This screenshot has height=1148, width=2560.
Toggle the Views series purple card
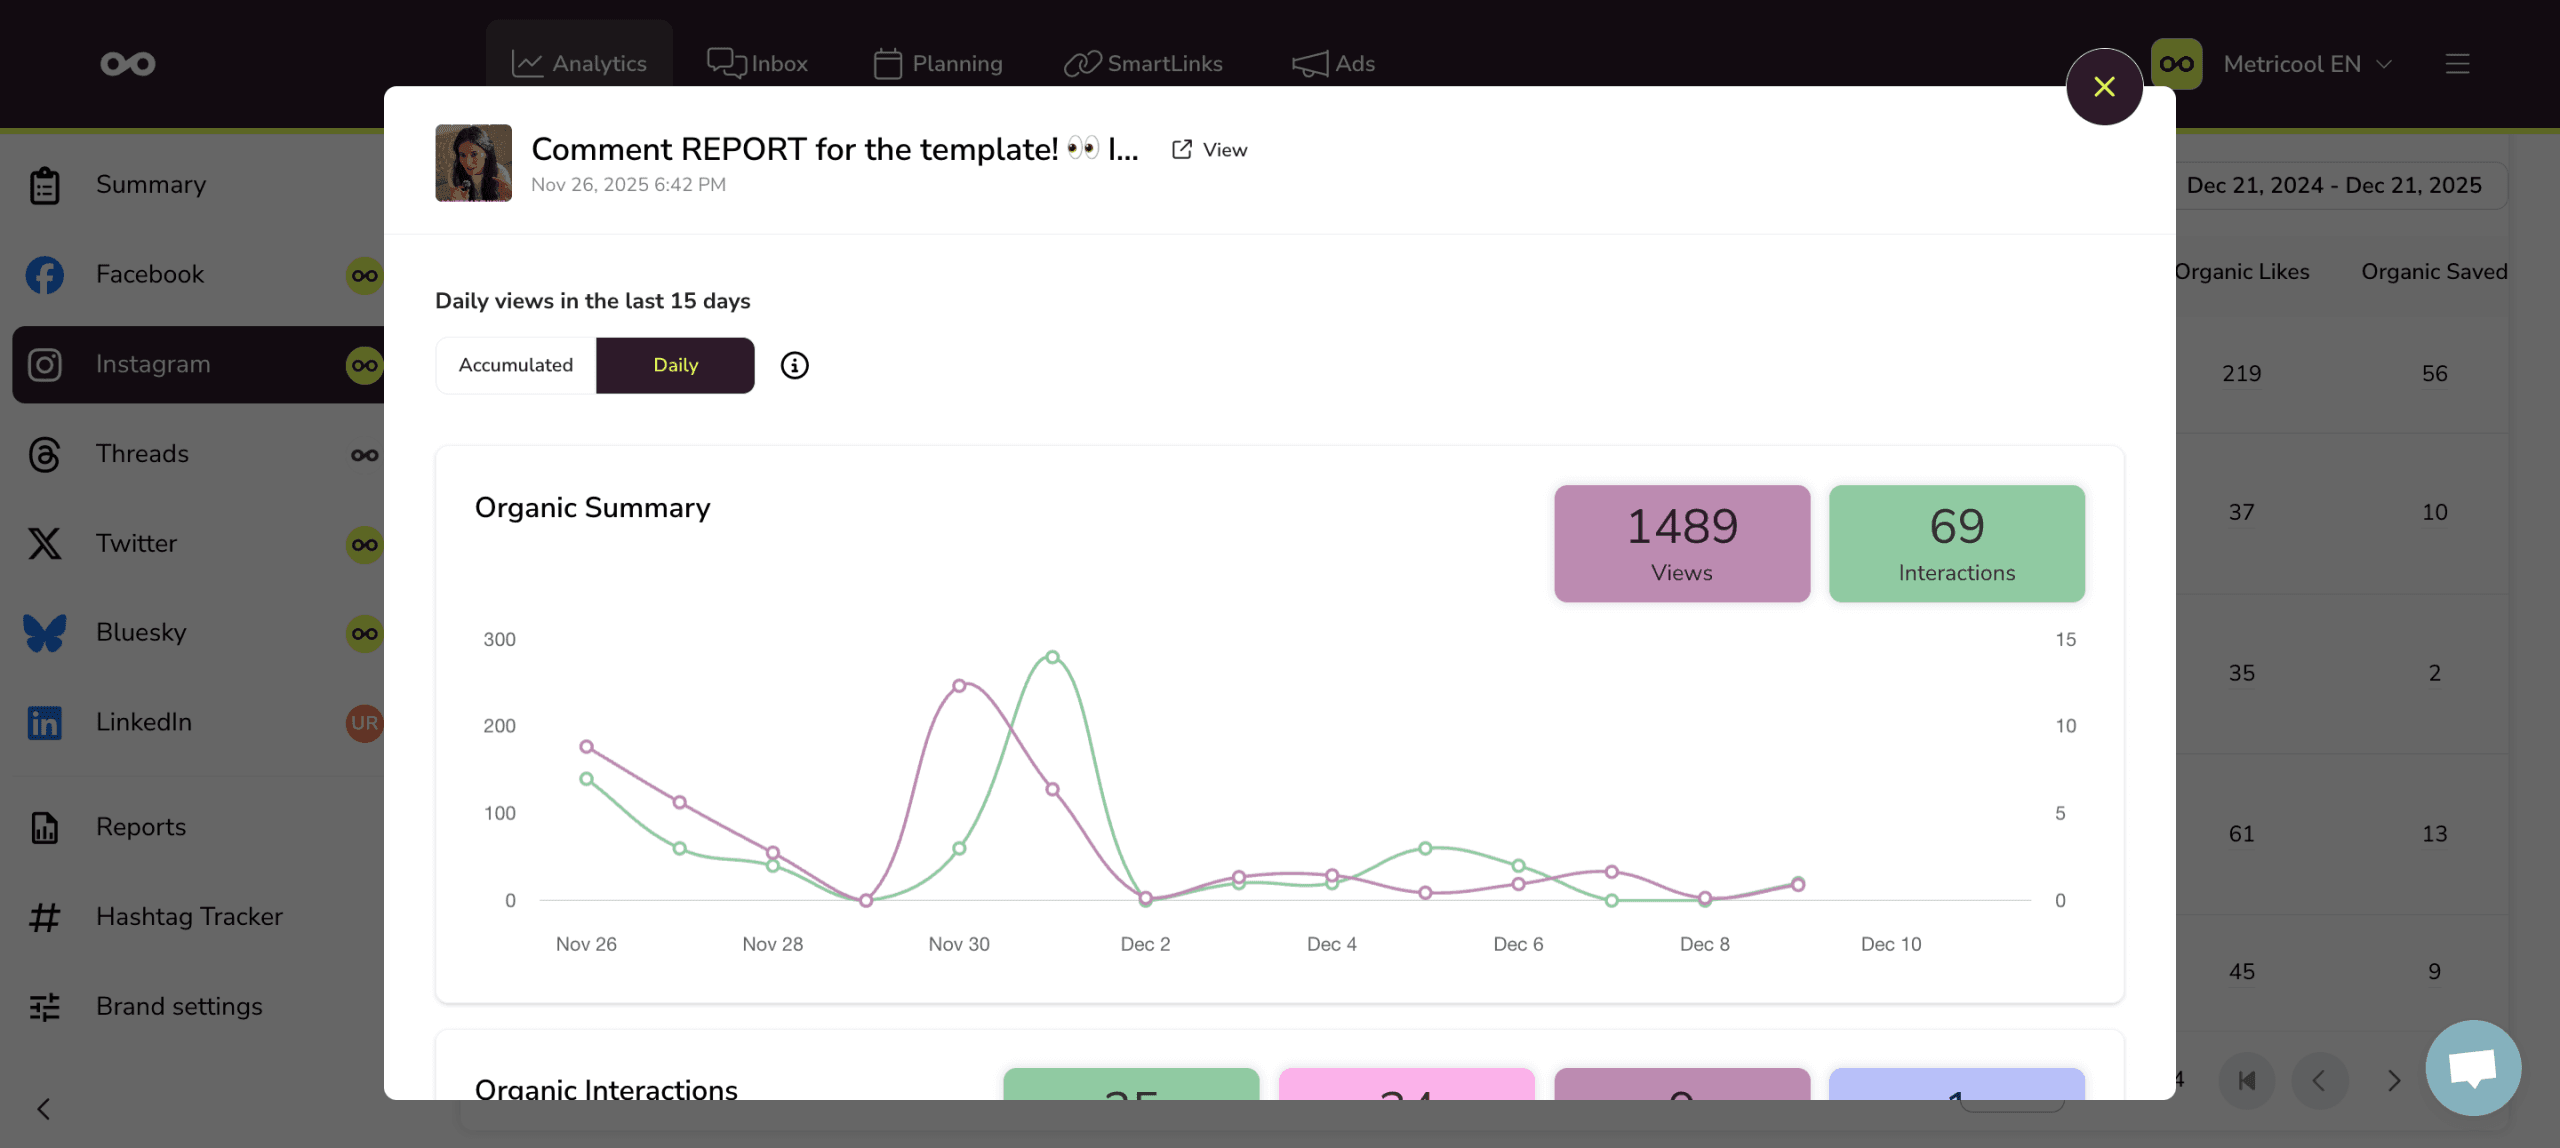[1681, 543]
